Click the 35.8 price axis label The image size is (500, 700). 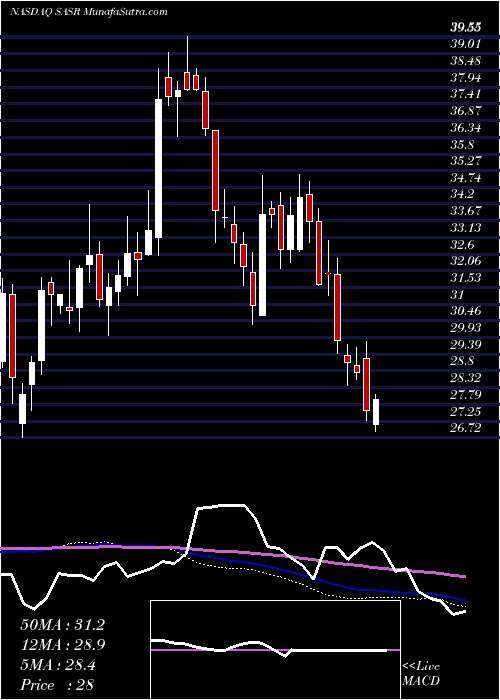462,144
